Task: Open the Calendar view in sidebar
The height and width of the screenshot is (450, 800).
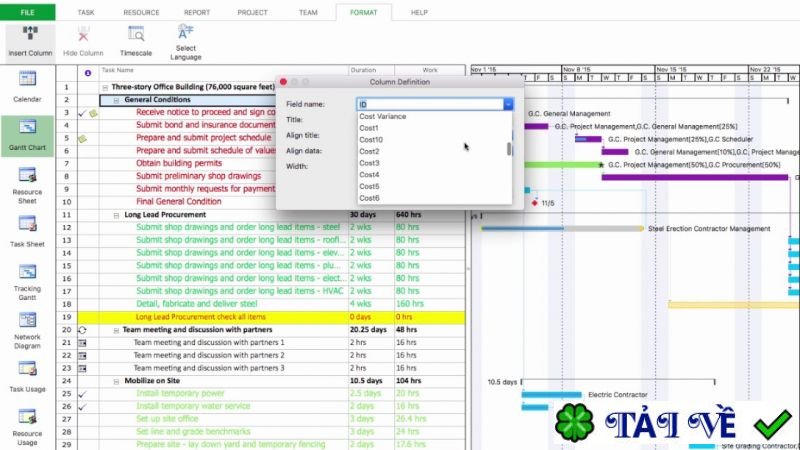Action: [27, 79]
